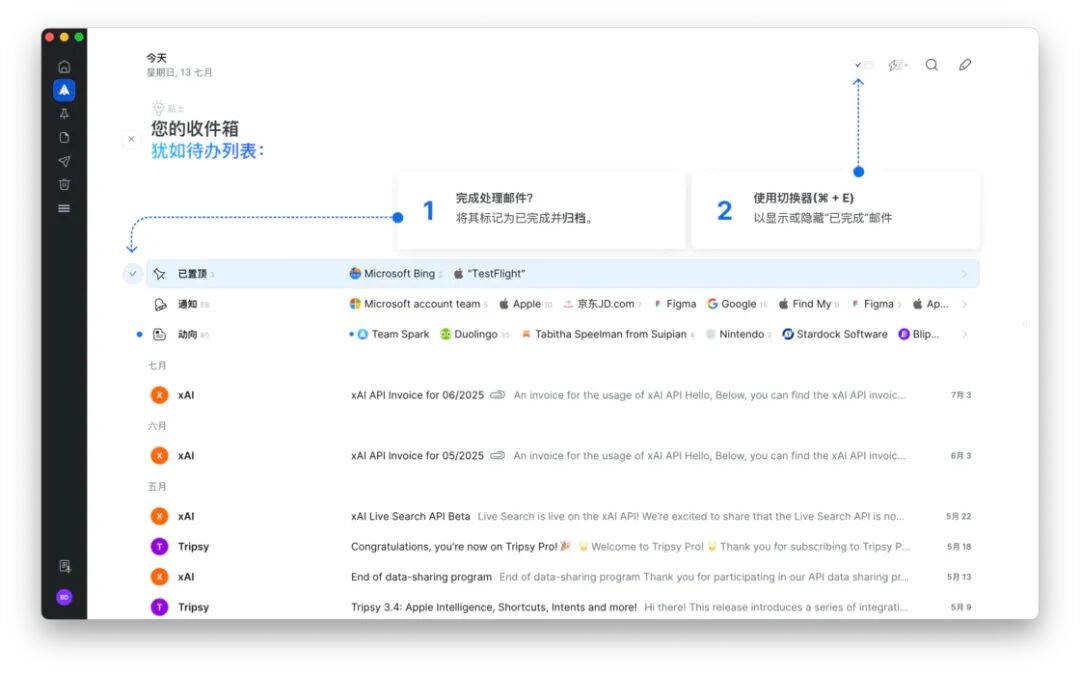1080x674 pixels.
Task: Open the xAI Live Search API Beta email
Action: point(562,516)
